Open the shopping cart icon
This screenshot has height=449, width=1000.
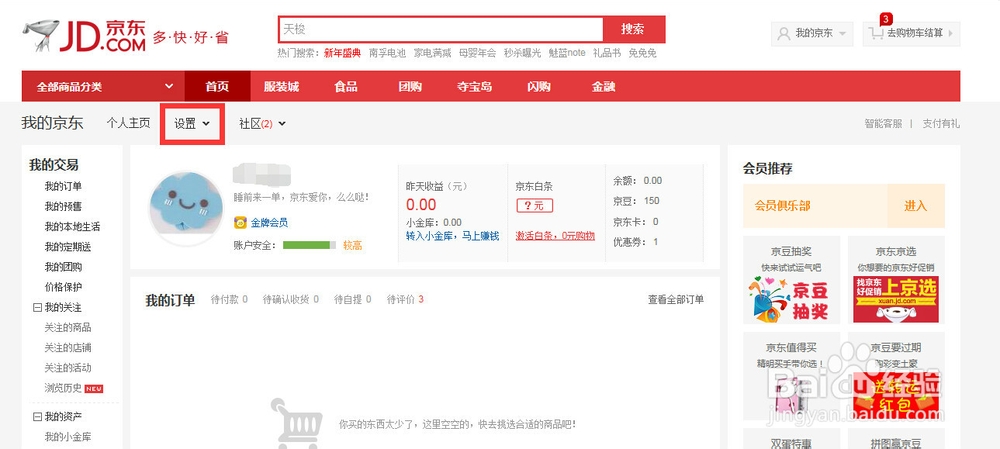point(876,33)
